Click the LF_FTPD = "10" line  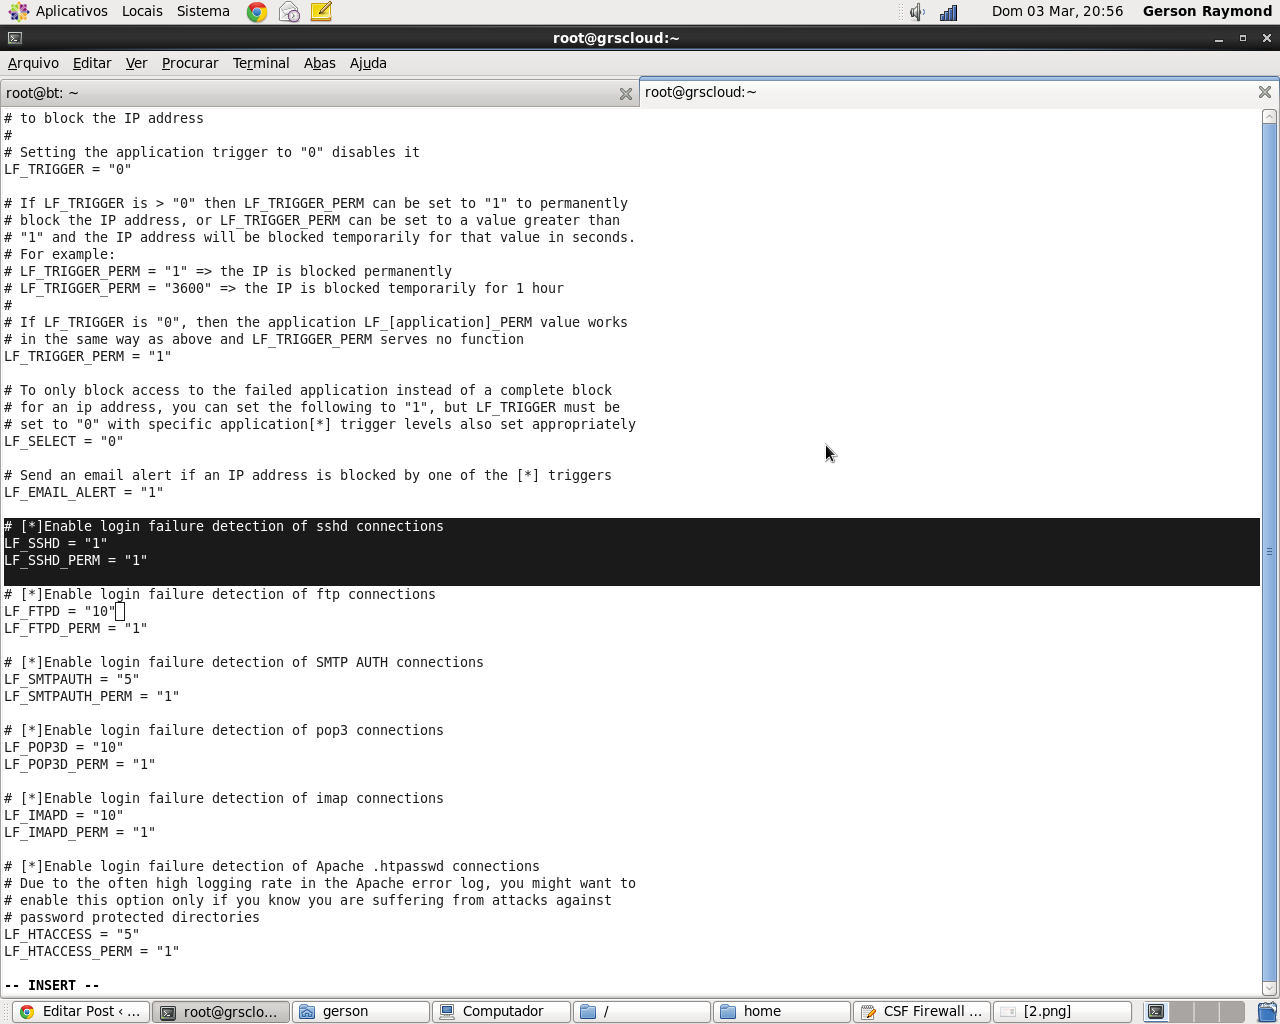(x=60, y=611)
